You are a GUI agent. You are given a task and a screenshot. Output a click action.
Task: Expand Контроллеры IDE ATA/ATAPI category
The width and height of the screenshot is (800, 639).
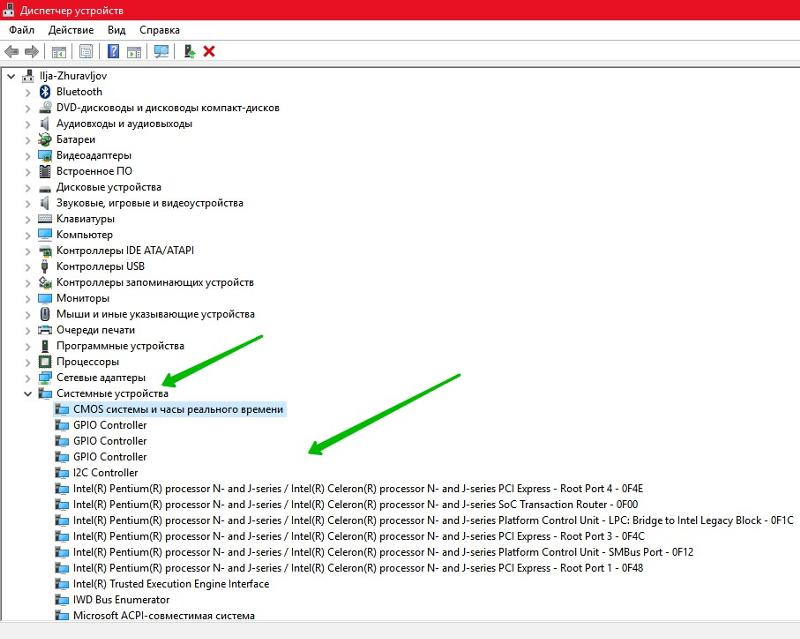[x=28, y=251]
